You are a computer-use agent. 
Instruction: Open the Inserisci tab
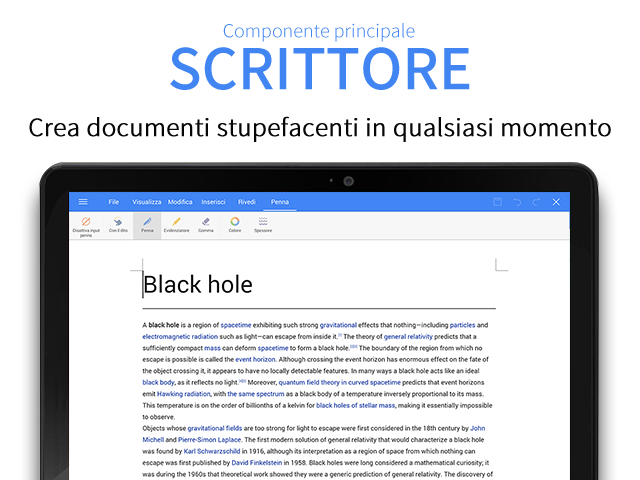(213, 202)
